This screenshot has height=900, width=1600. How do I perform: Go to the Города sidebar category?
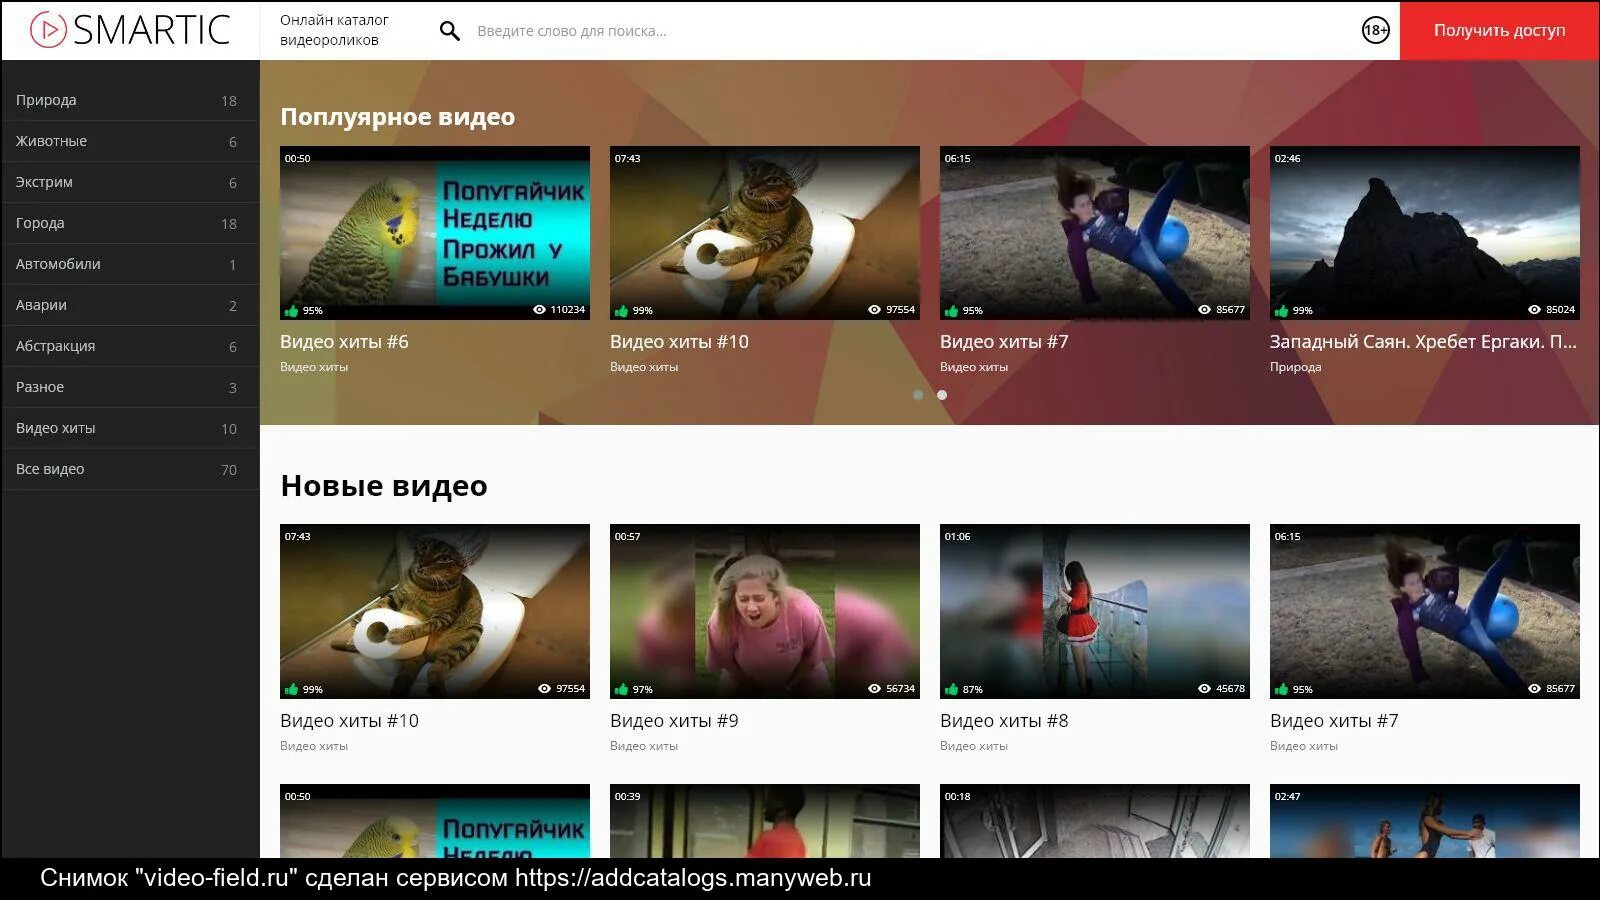click(x=130, y=223)
